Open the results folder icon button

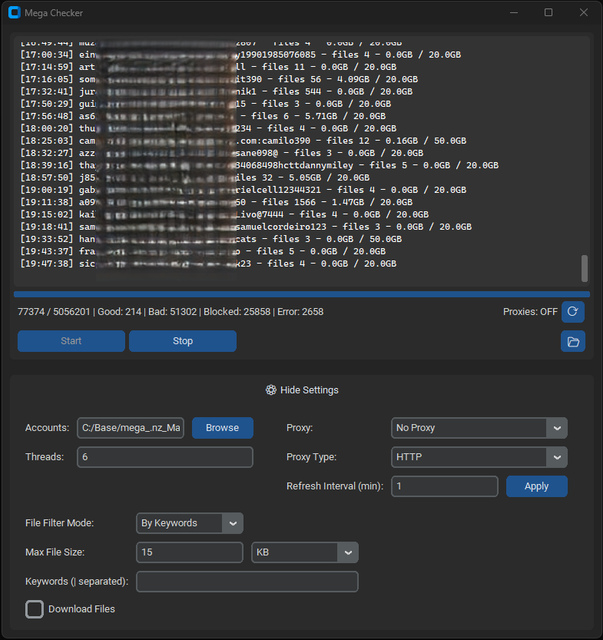pos(573,341)
